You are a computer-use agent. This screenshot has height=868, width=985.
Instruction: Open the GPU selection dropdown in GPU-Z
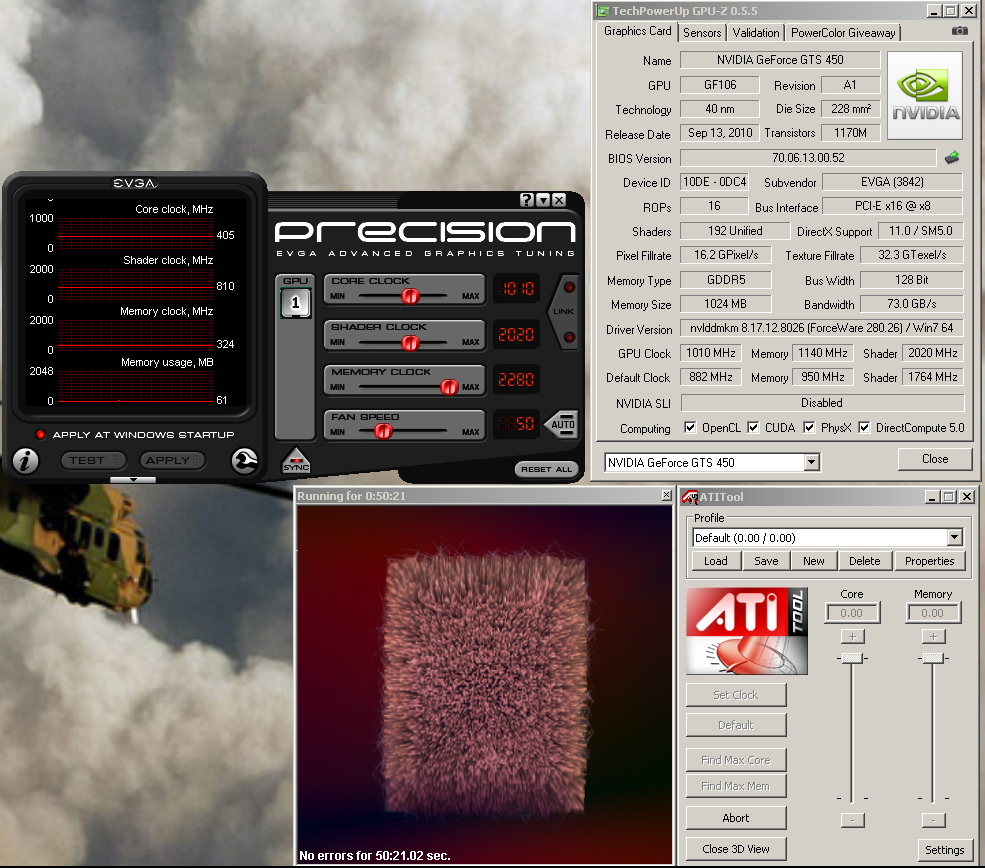pyautogui.click(x=812, y=463)
